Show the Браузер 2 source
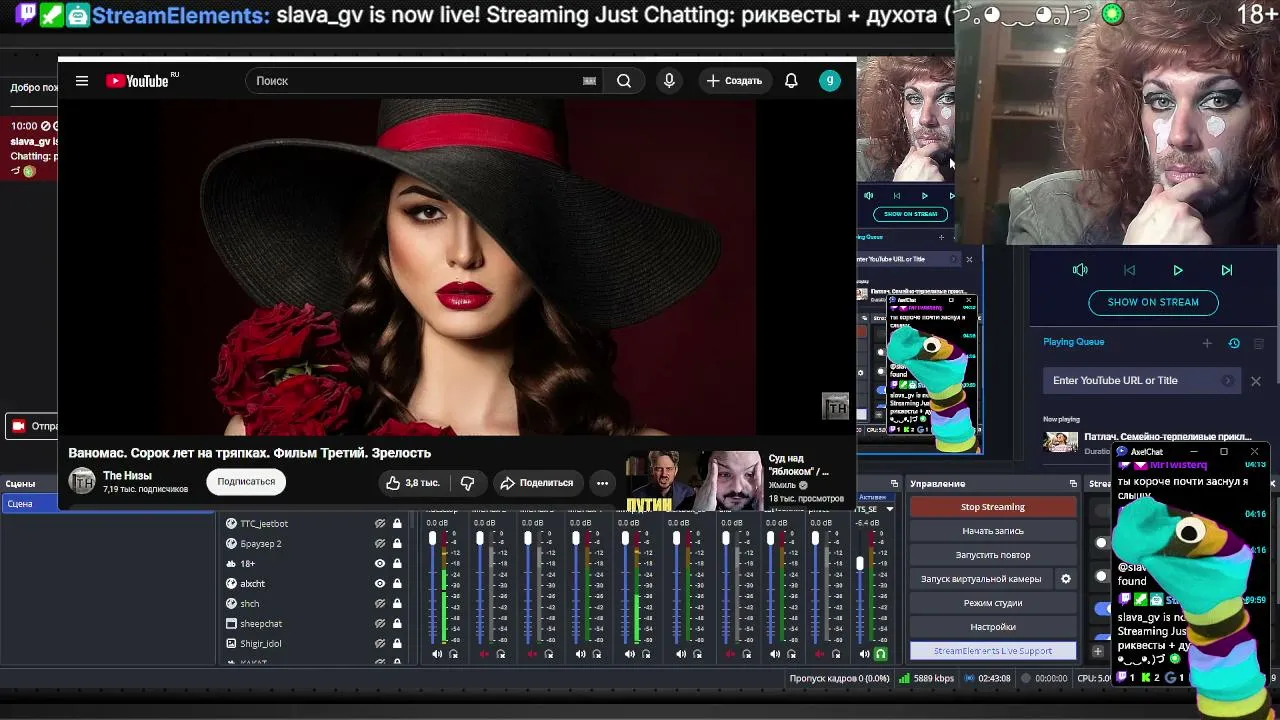 [380, 544]
